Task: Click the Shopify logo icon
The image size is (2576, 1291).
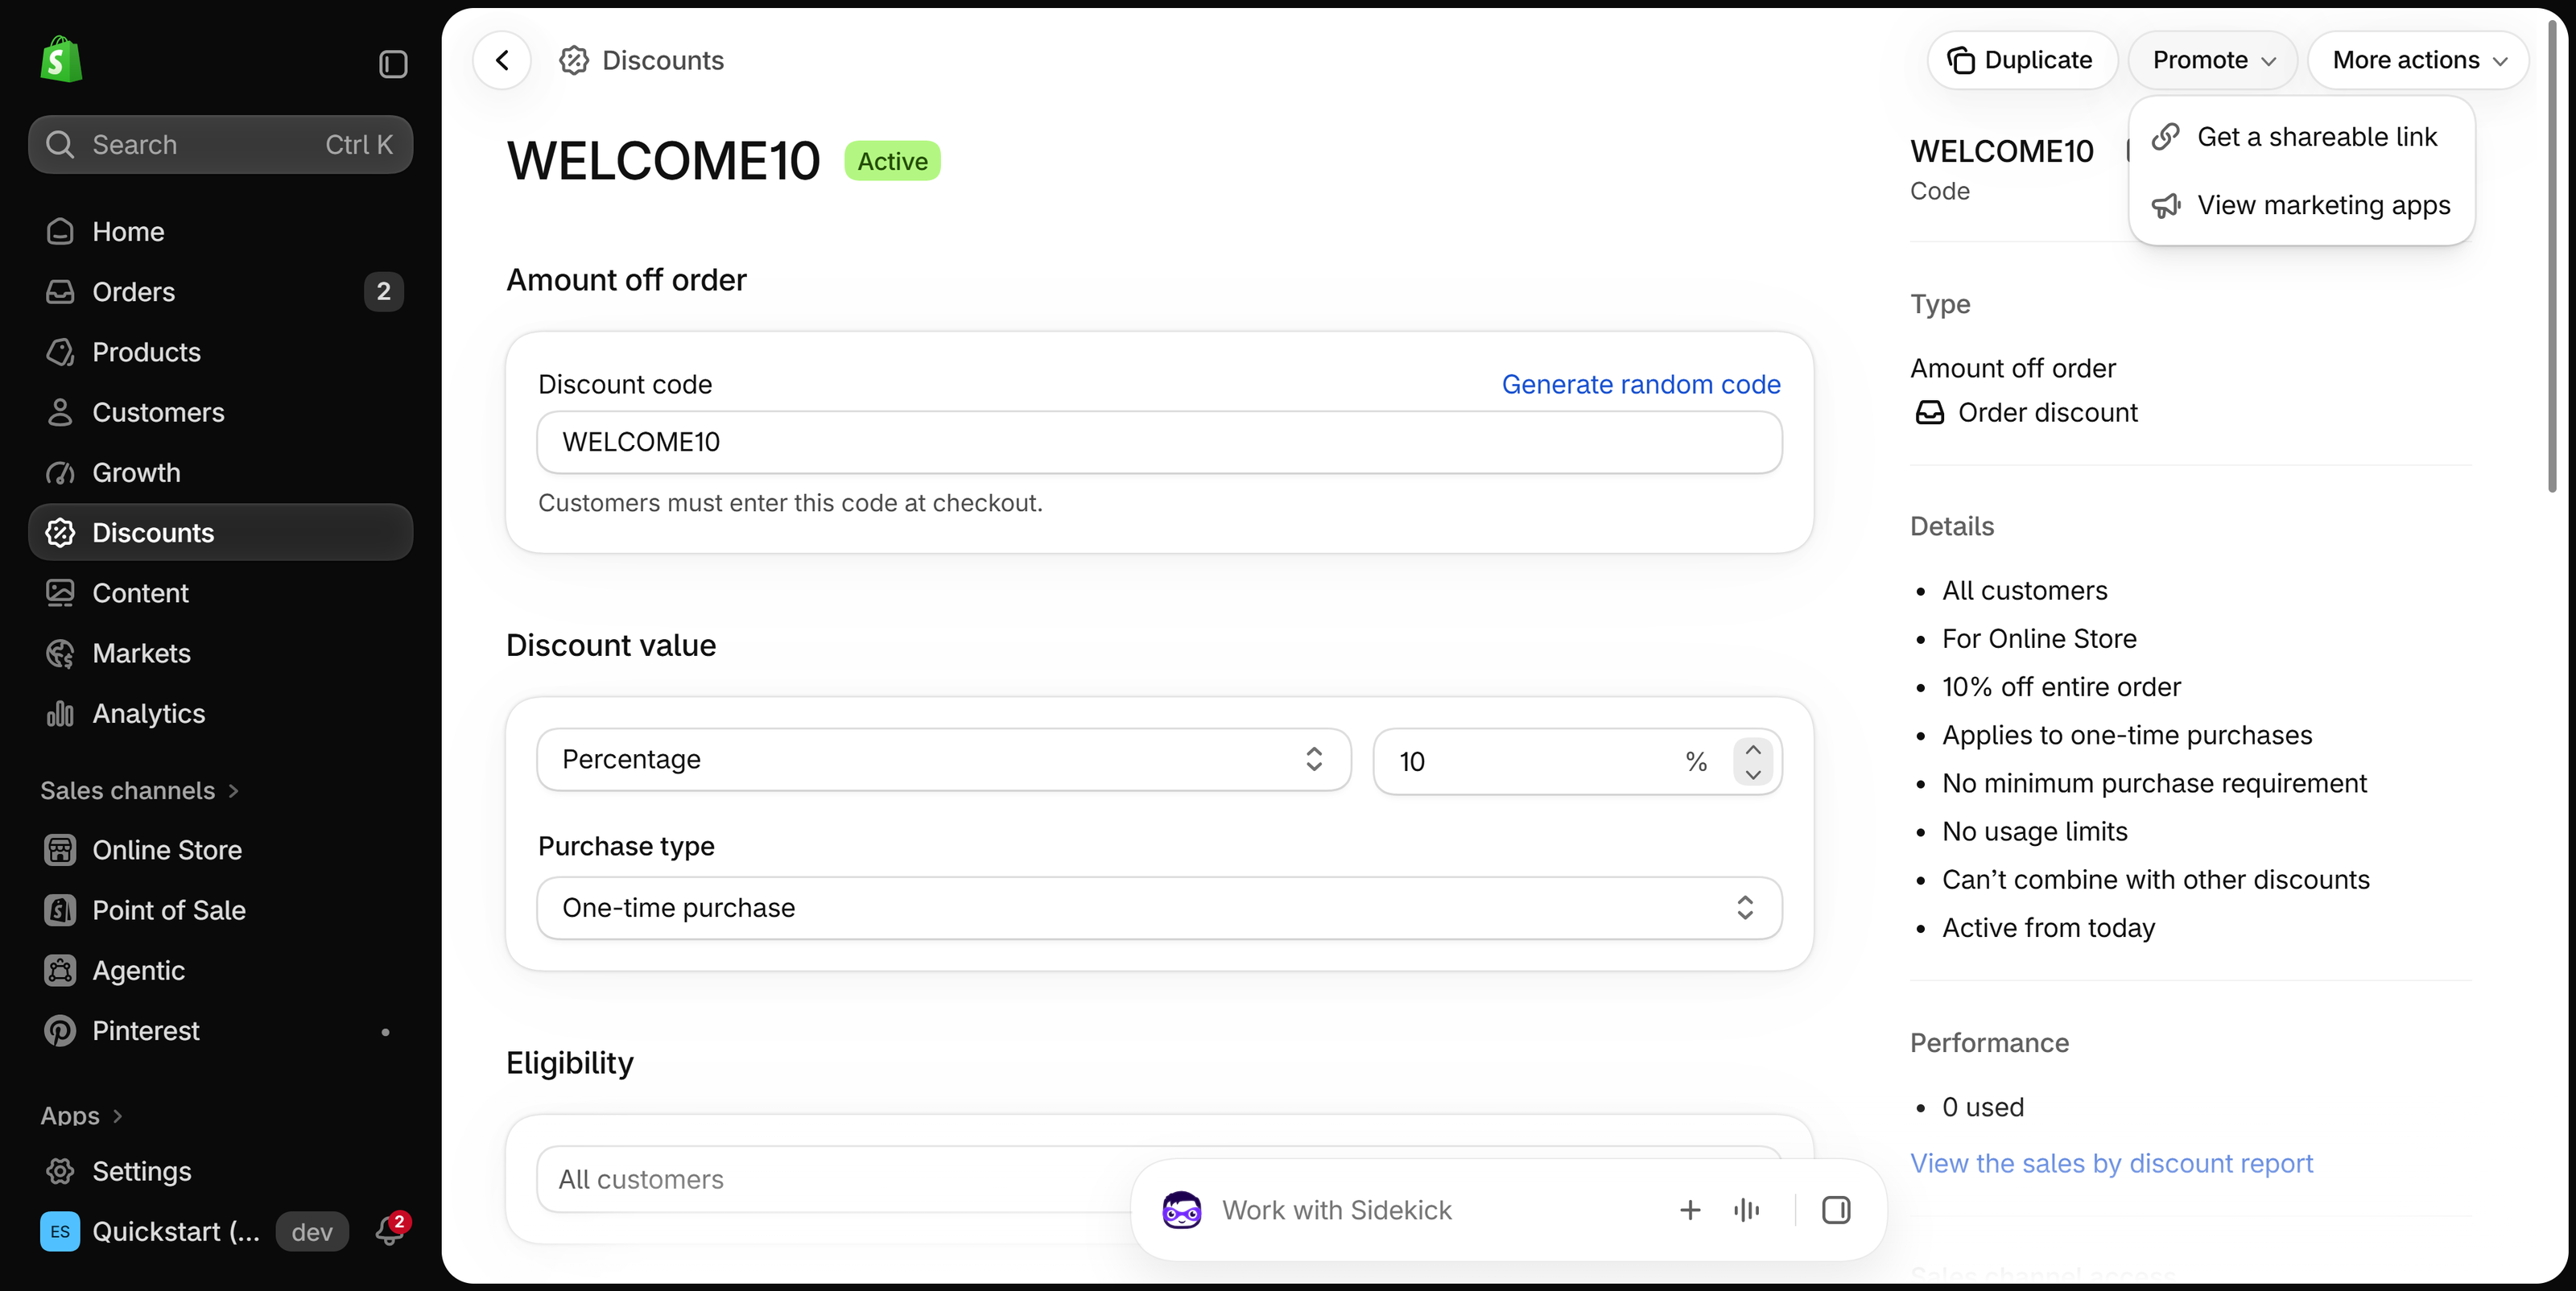Action: tap(61, 60)
